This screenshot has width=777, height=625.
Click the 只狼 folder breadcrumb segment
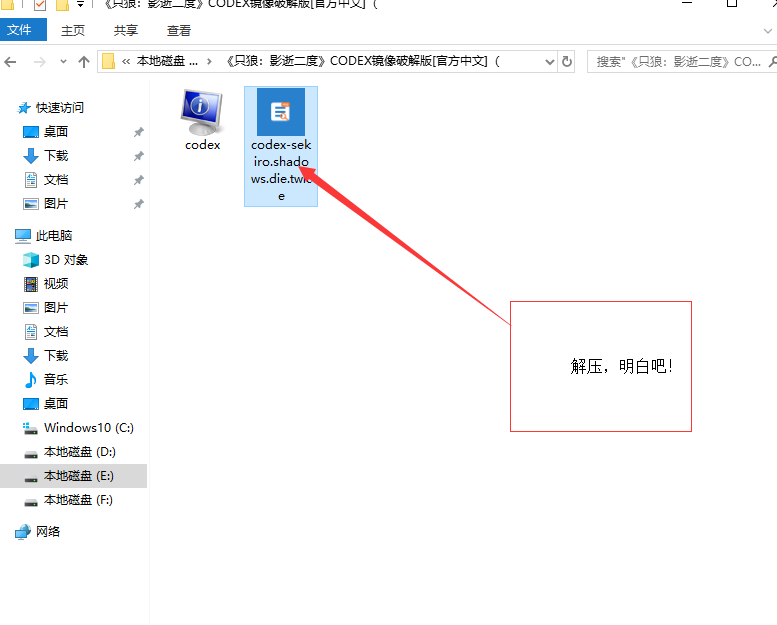click(363, 61)
